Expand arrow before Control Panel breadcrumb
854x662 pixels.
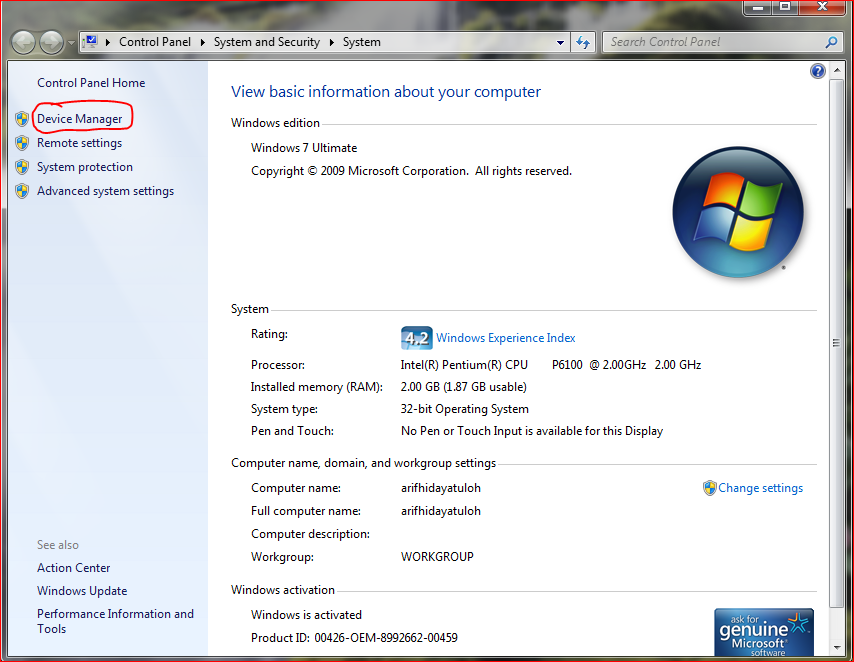coord(108,42)
